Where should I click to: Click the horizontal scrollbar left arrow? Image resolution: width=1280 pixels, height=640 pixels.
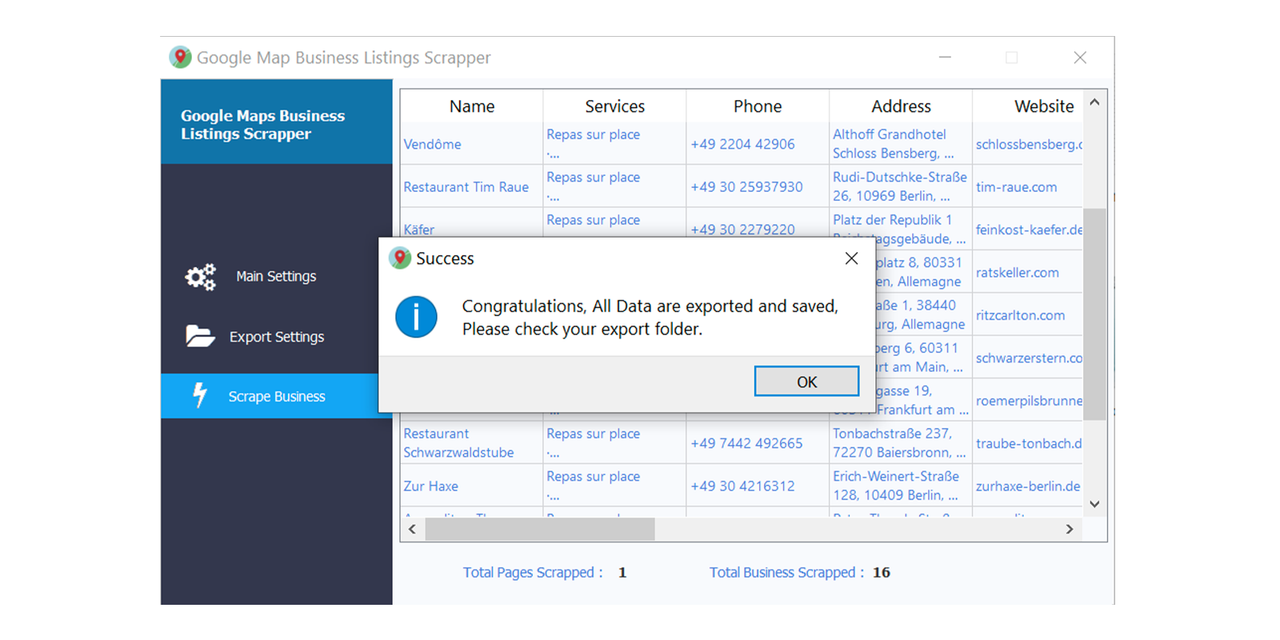coord(411,529)
